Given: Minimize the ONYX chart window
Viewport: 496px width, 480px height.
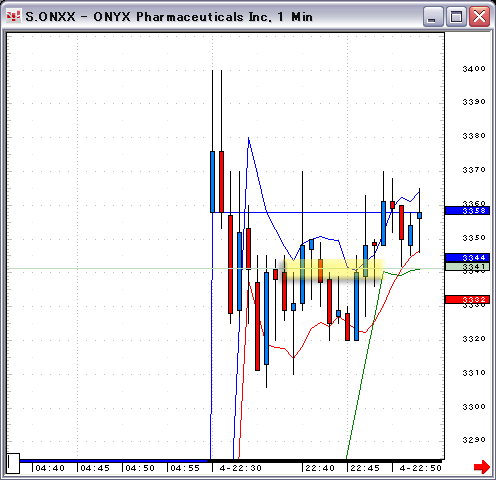Looking at the screenshot, I should point(433,16).
